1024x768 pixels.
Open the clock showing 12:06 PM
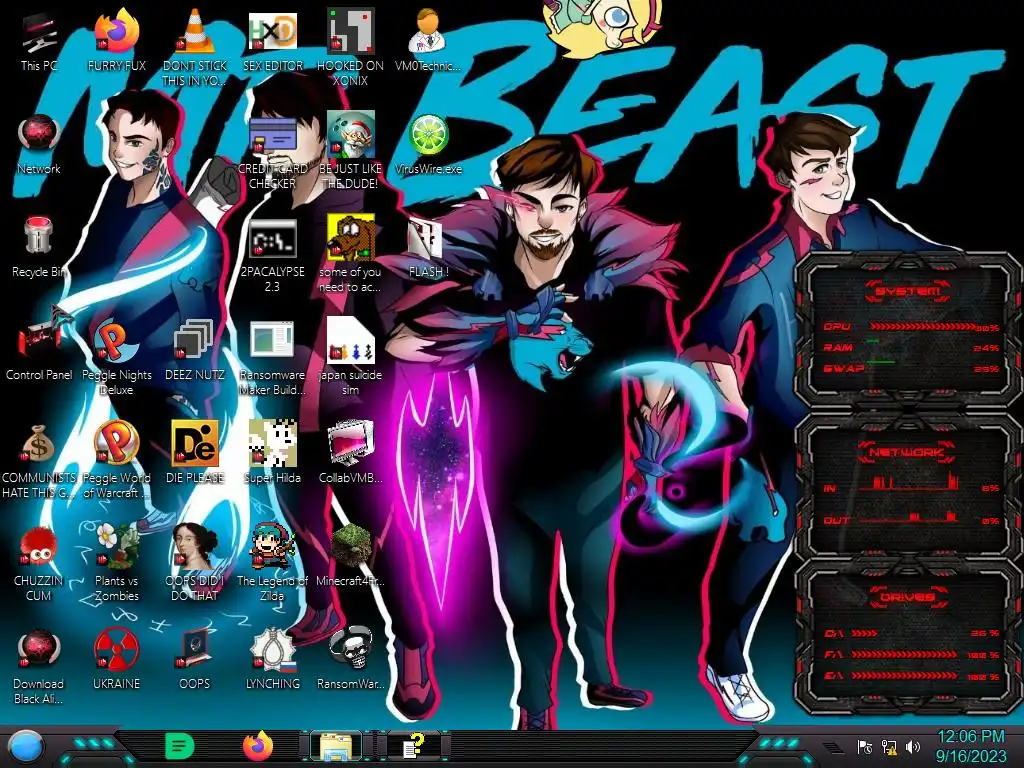971,746
